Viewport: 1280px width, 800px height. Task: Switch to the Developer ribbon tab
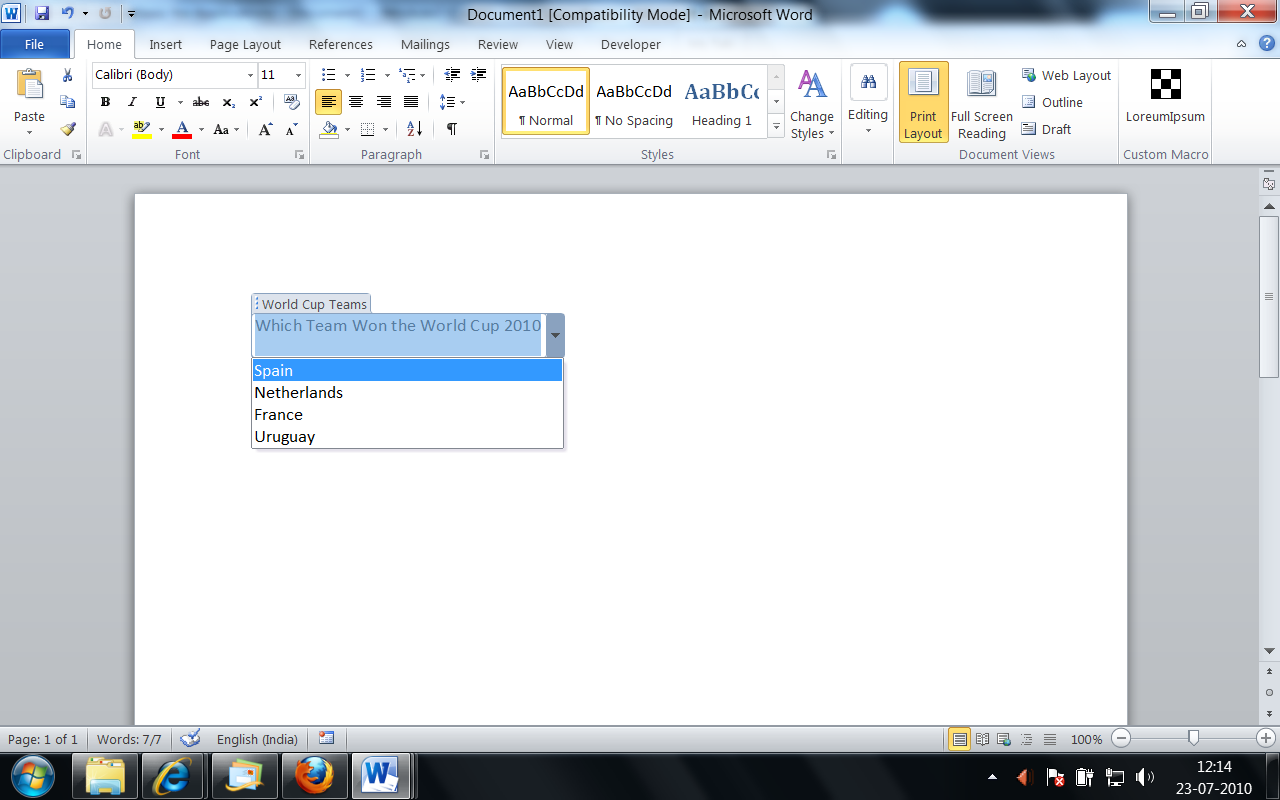coord(630,44)
